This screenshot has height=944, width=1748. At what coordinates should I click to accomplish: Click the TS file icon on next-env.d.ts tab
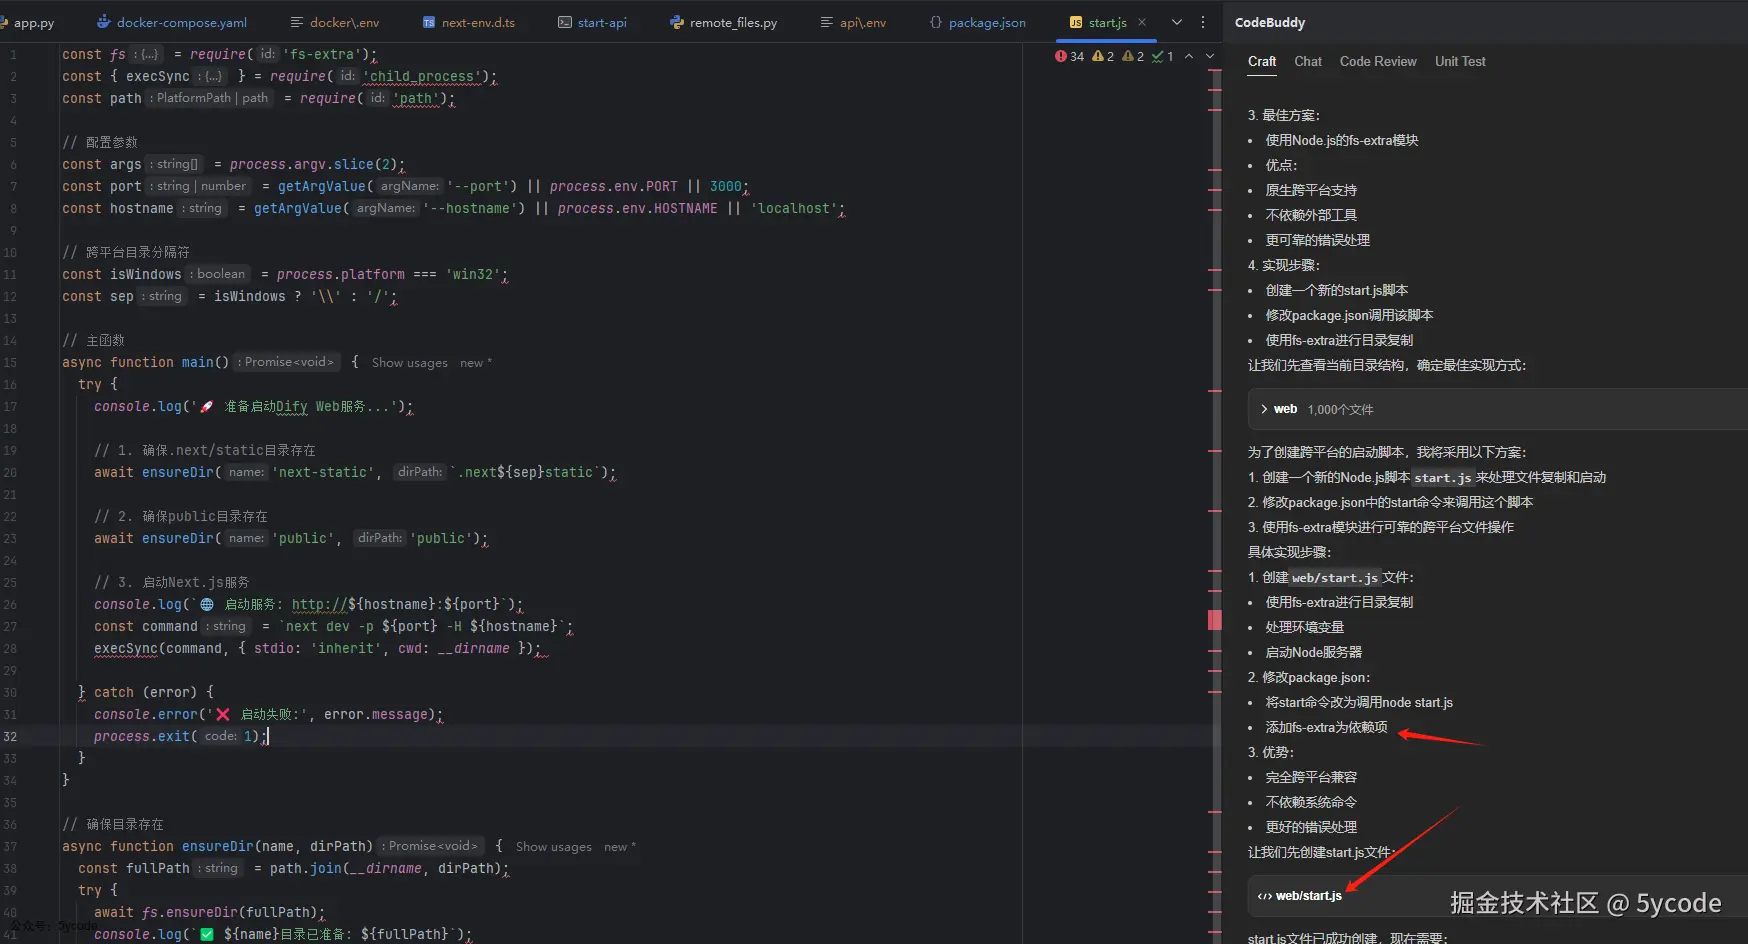(x=429, y=22)
